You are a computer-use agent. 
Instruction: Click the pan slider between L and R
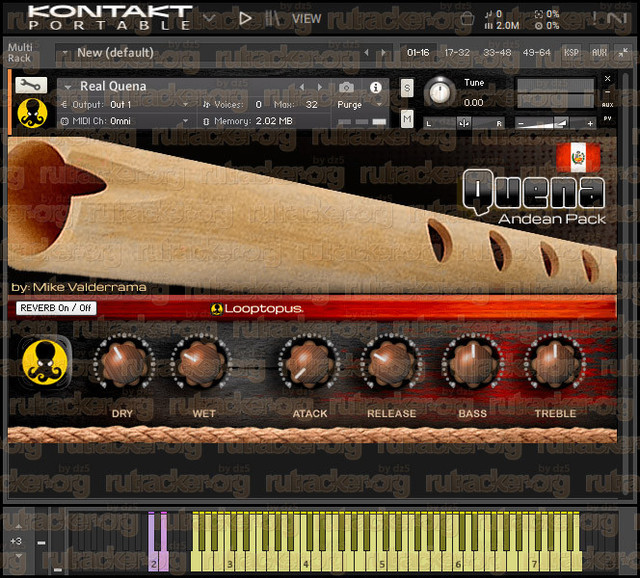(x=464, y=123)
